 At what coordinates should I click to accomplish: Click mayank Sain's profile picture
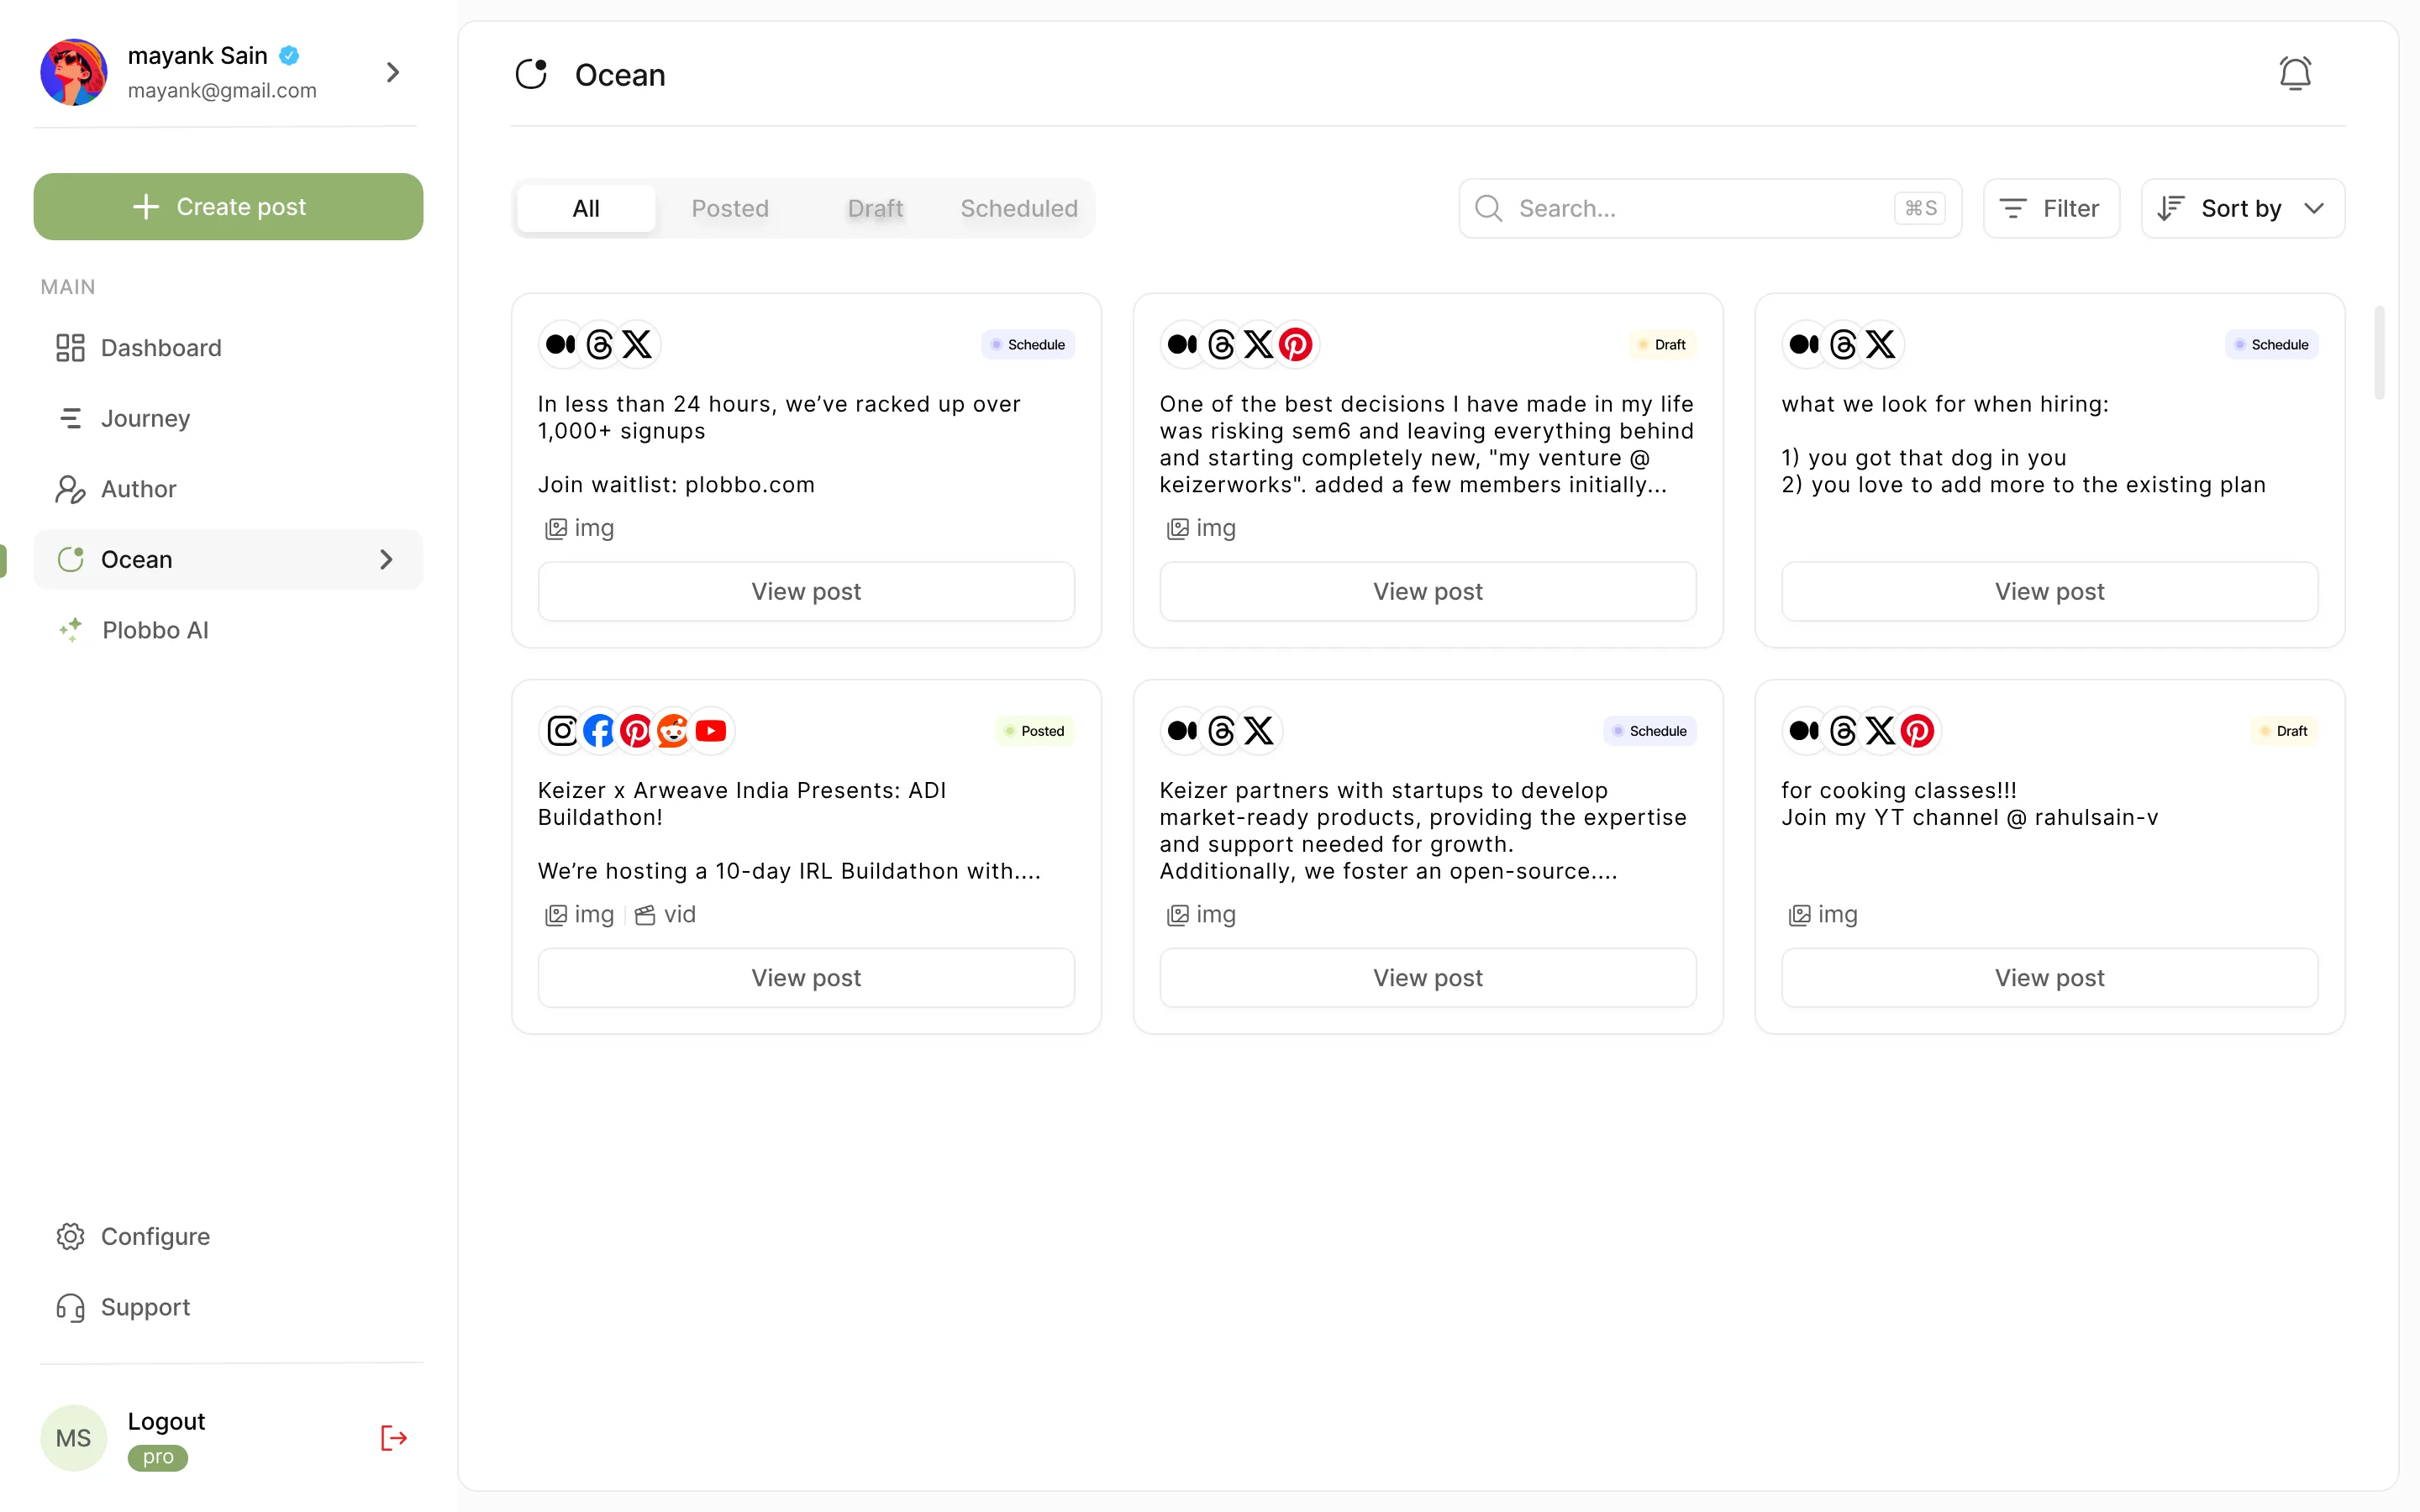(x=74, y=72)
